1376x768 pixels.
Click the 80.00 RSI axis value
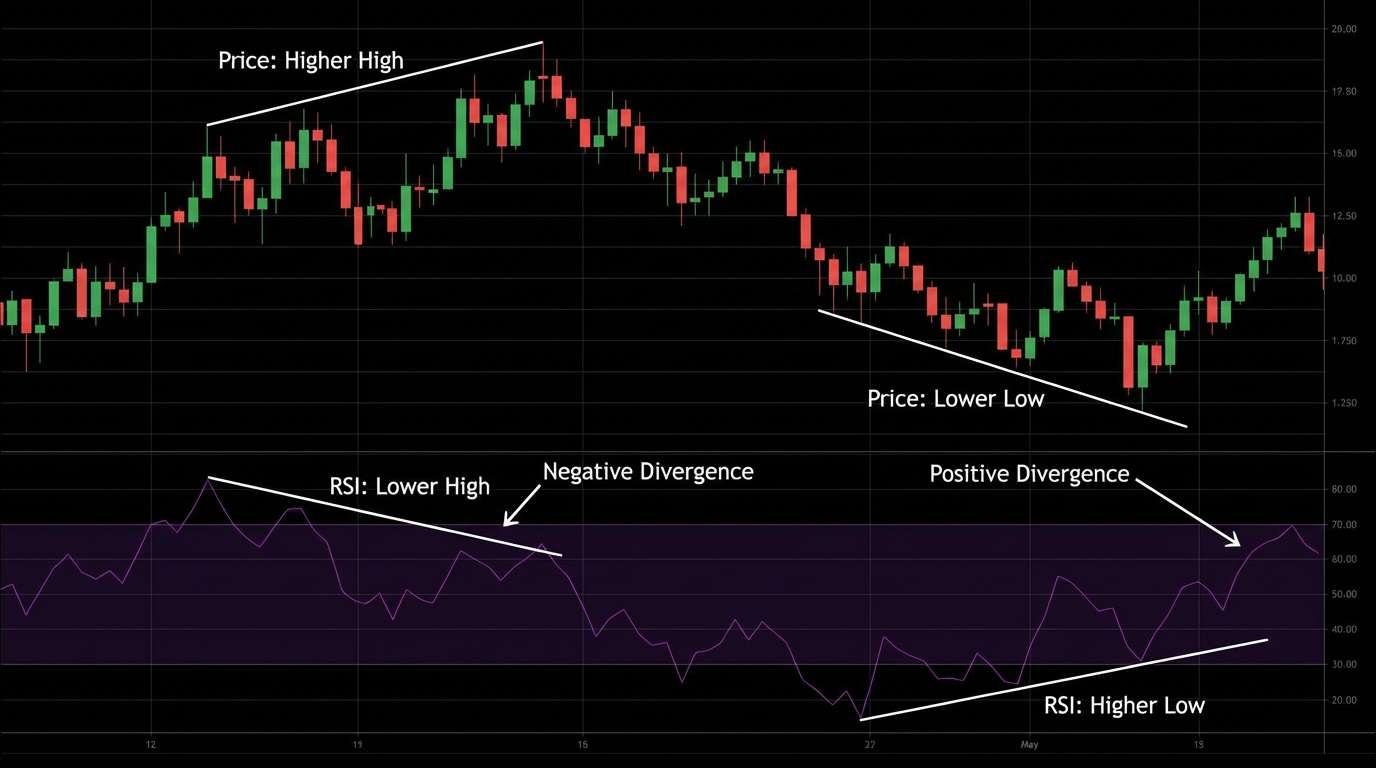coord(1343,489)
